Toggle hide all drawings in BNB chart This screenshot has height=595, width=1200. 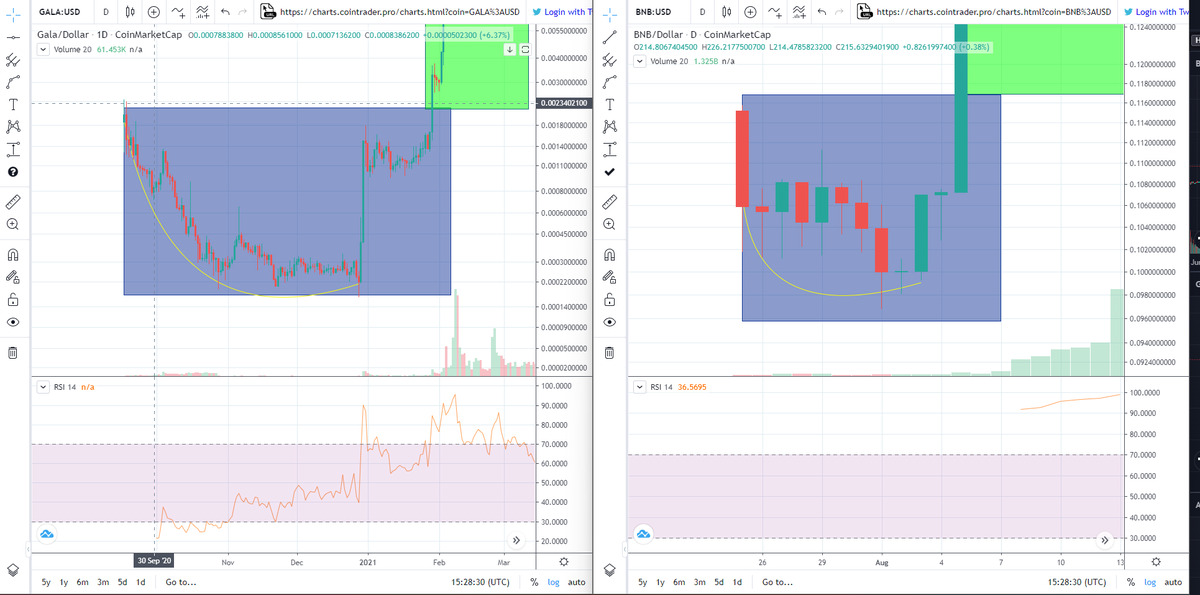[x=608, y=322]
